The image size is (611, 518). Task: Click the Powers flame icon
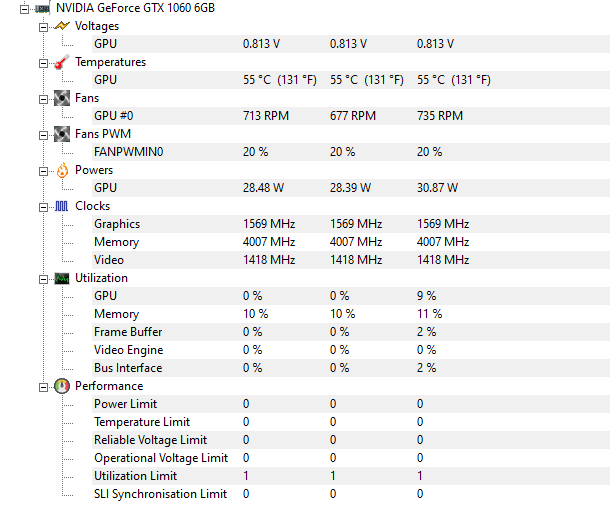tap(62, 170)
